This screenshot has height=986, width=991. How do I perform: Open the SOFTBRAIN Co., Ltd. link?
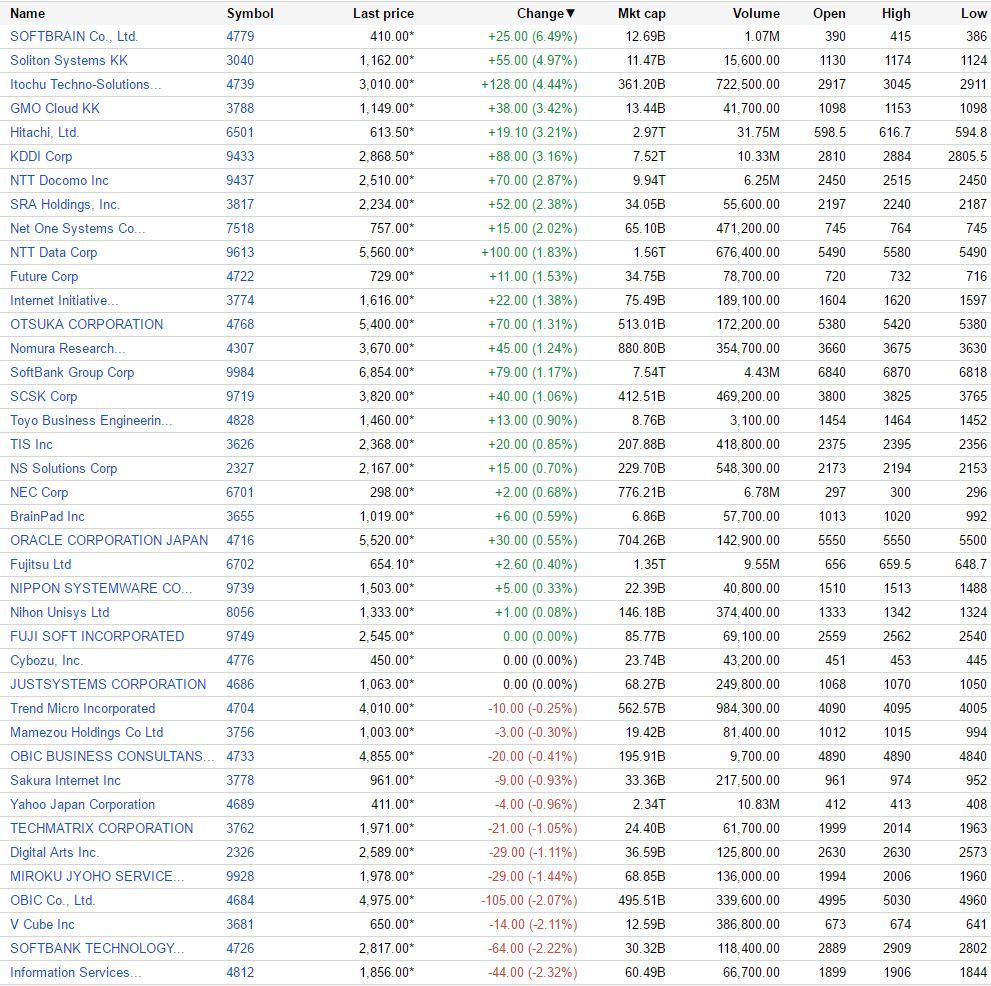74,36
